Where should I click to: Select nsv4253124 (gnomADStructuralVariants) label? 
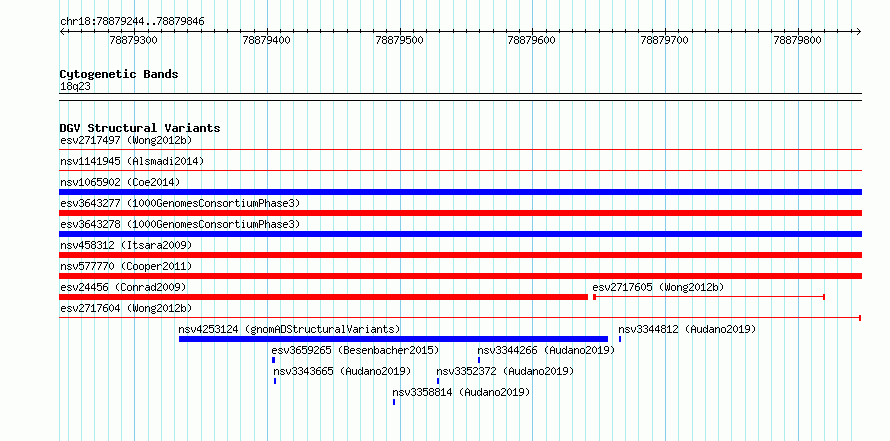coord(289,329)
